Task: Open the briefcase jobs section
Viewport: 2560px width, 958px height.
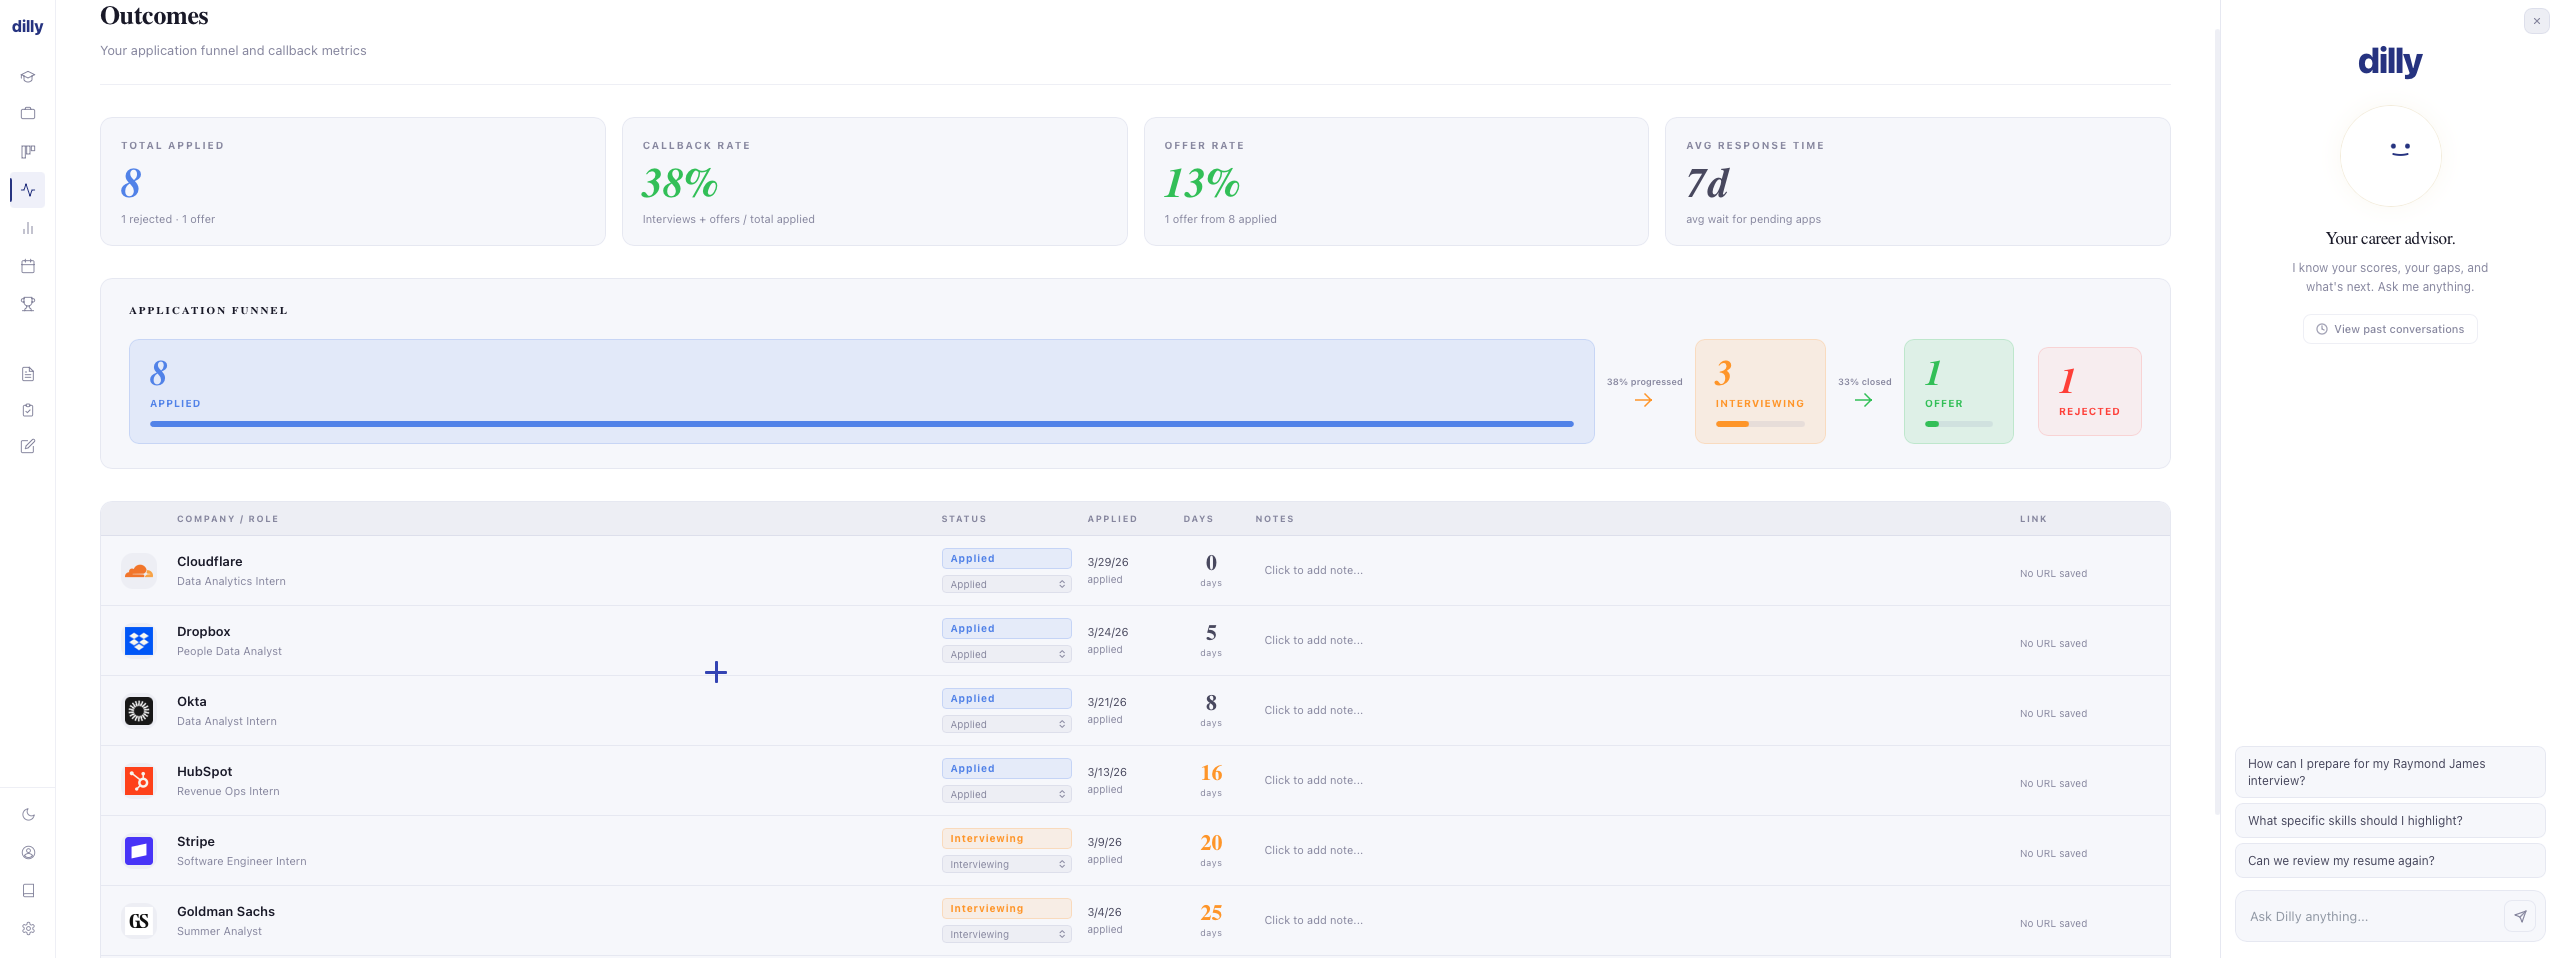Action: 28,113
